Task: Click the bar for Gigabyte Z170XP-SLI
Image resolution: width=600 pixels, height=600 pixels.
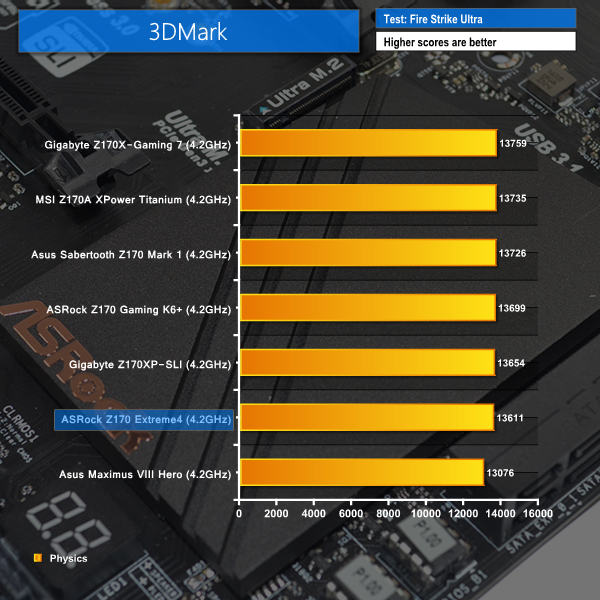Action: [x=367, y=362]
